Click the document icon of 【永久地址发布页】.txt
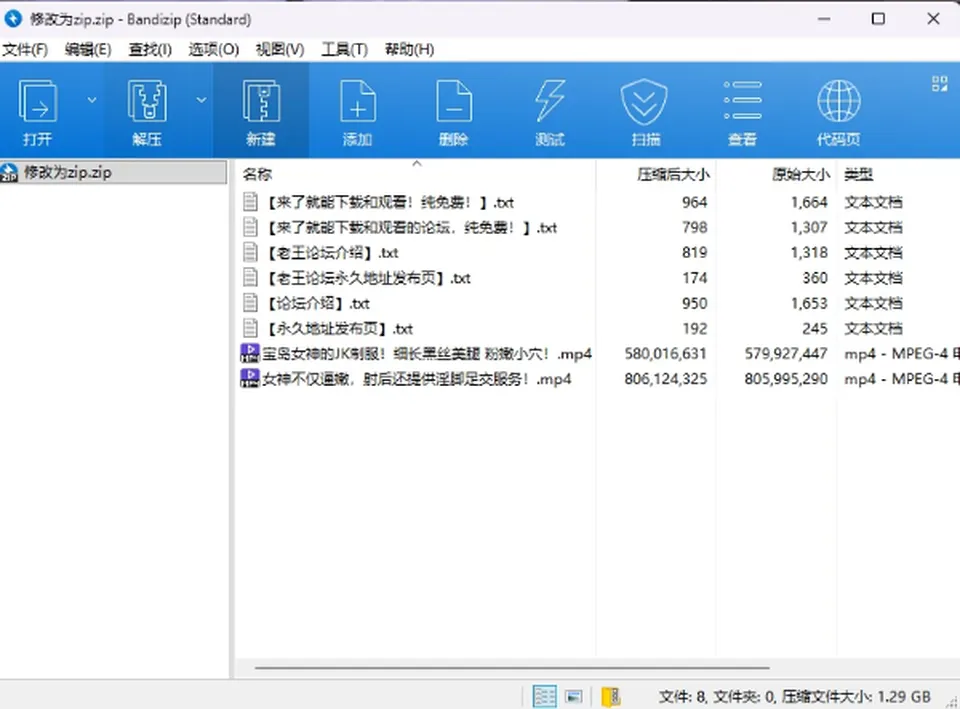This screenshot has width=960, height=709. (250, 328)
